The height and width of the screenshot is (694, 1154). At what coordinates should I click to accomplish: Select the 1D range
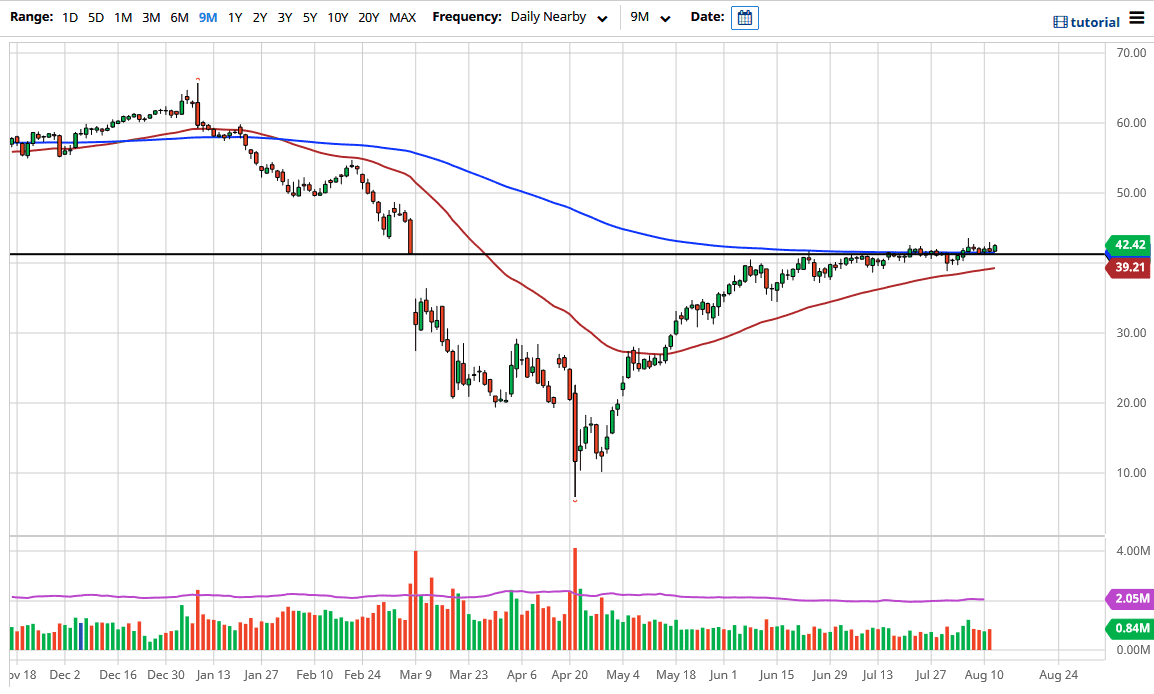(x=70, y=17)
